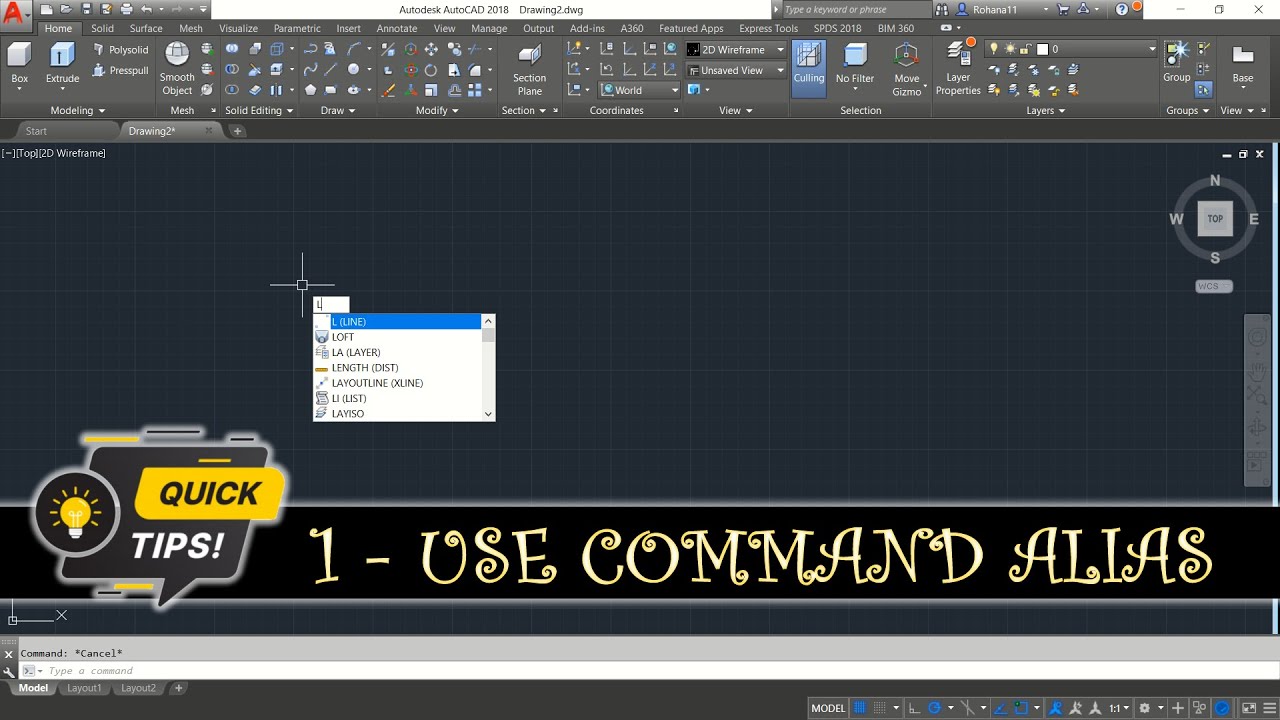1280x720 pixels.
Task: Open the World UCS dropdown
Action: [640, 90]
